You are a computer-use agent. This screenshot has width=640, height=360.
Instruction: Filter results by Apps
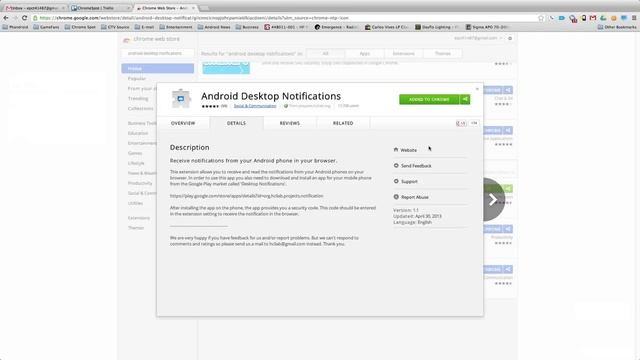(364, 53)
